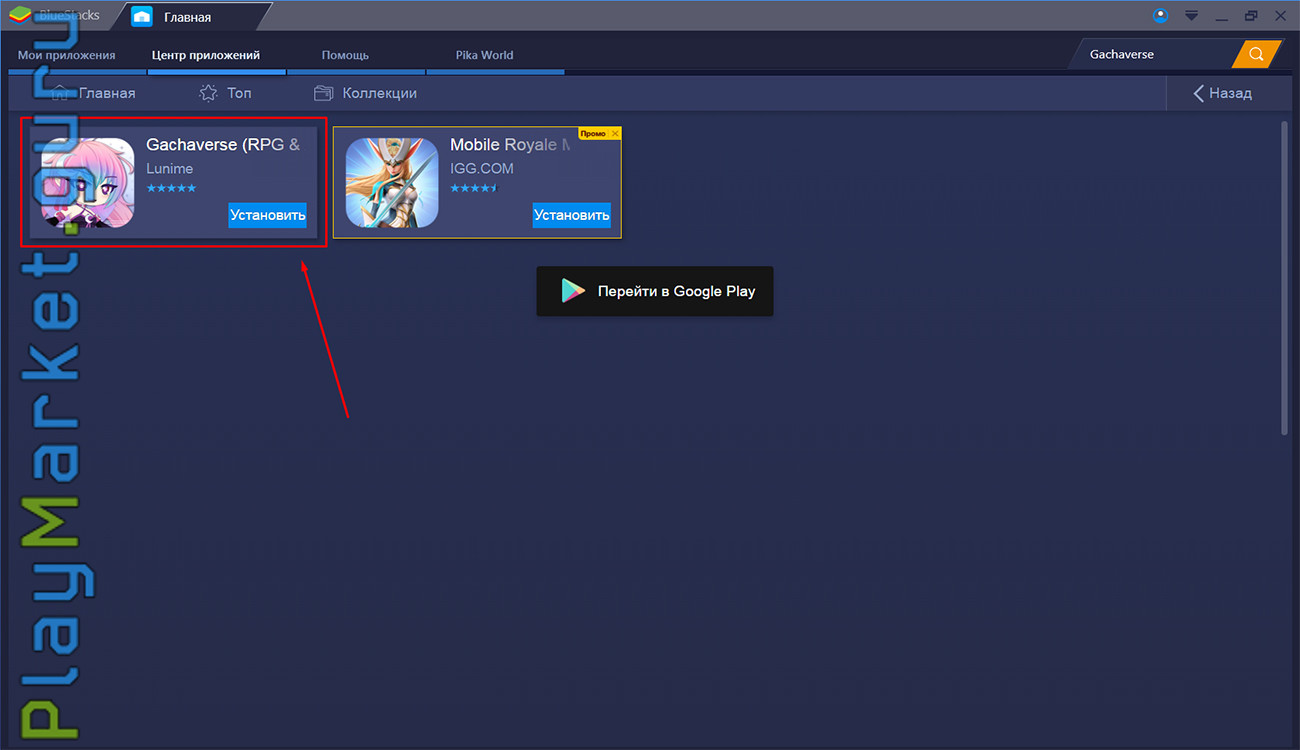The image size is (1300, 750).
Task: Install Gachaverse with the Установить button
Action: point(267,215)
